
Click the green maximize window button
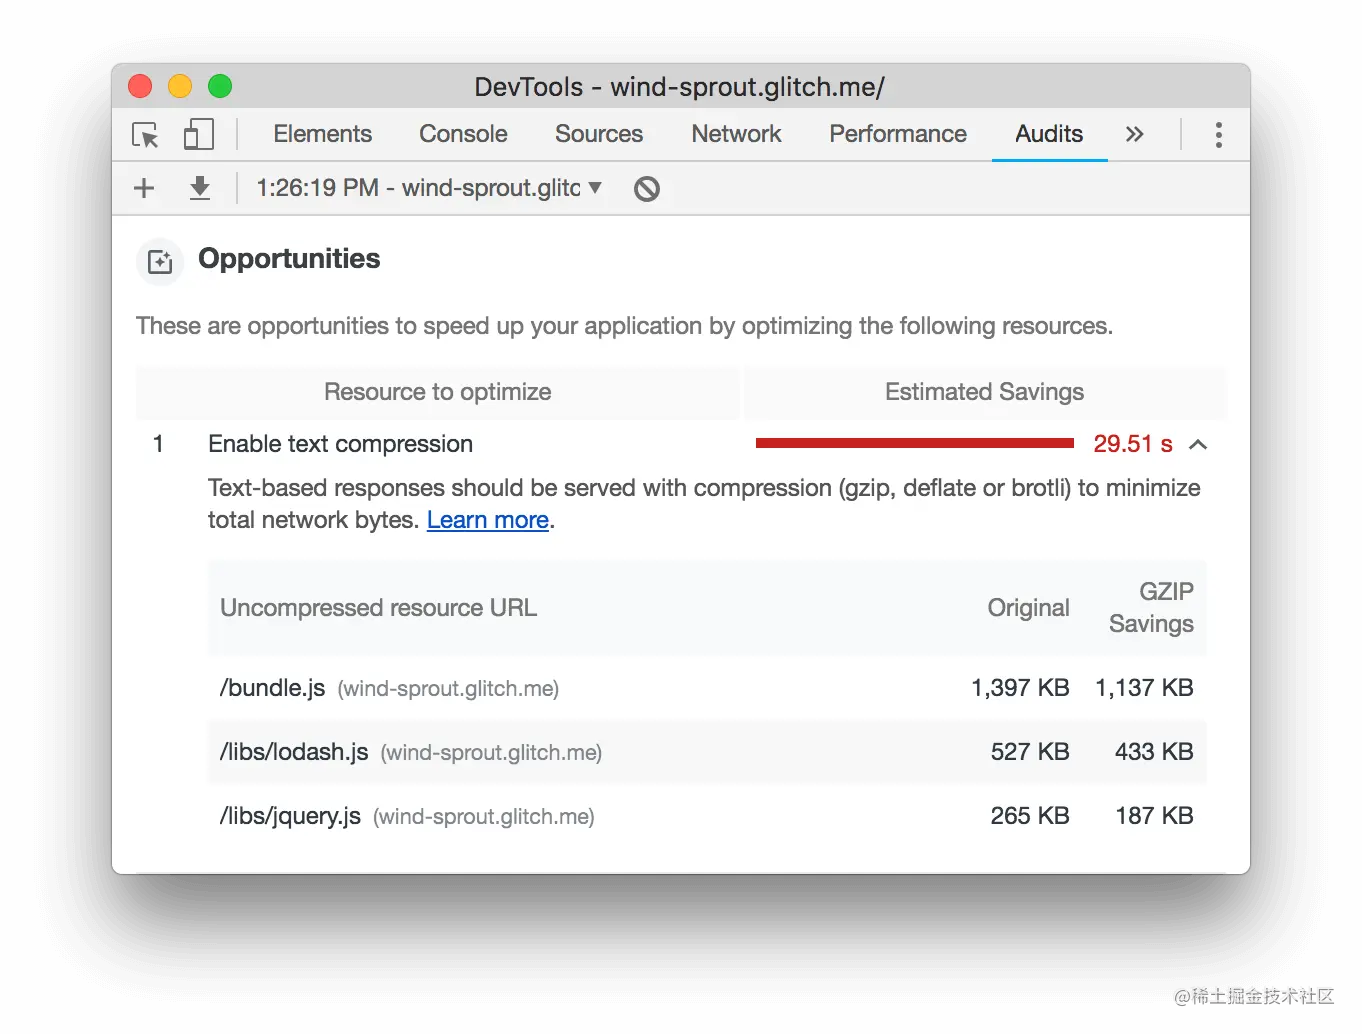220,87
